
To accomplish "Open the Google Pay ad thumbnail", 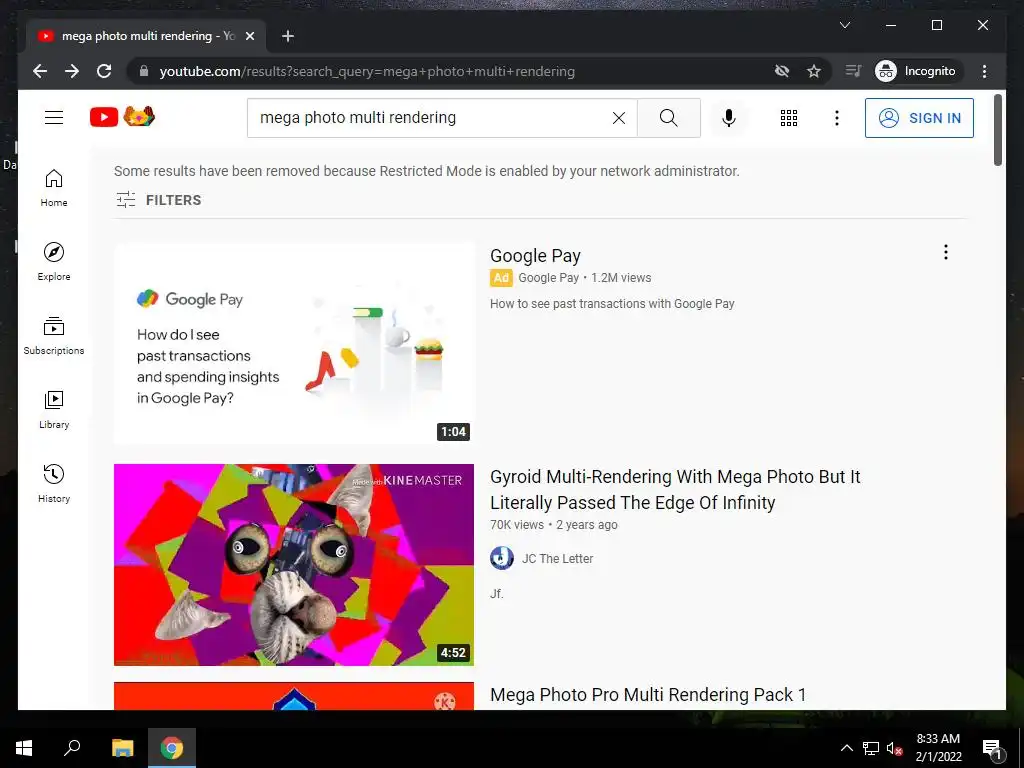I will (294, 344).
